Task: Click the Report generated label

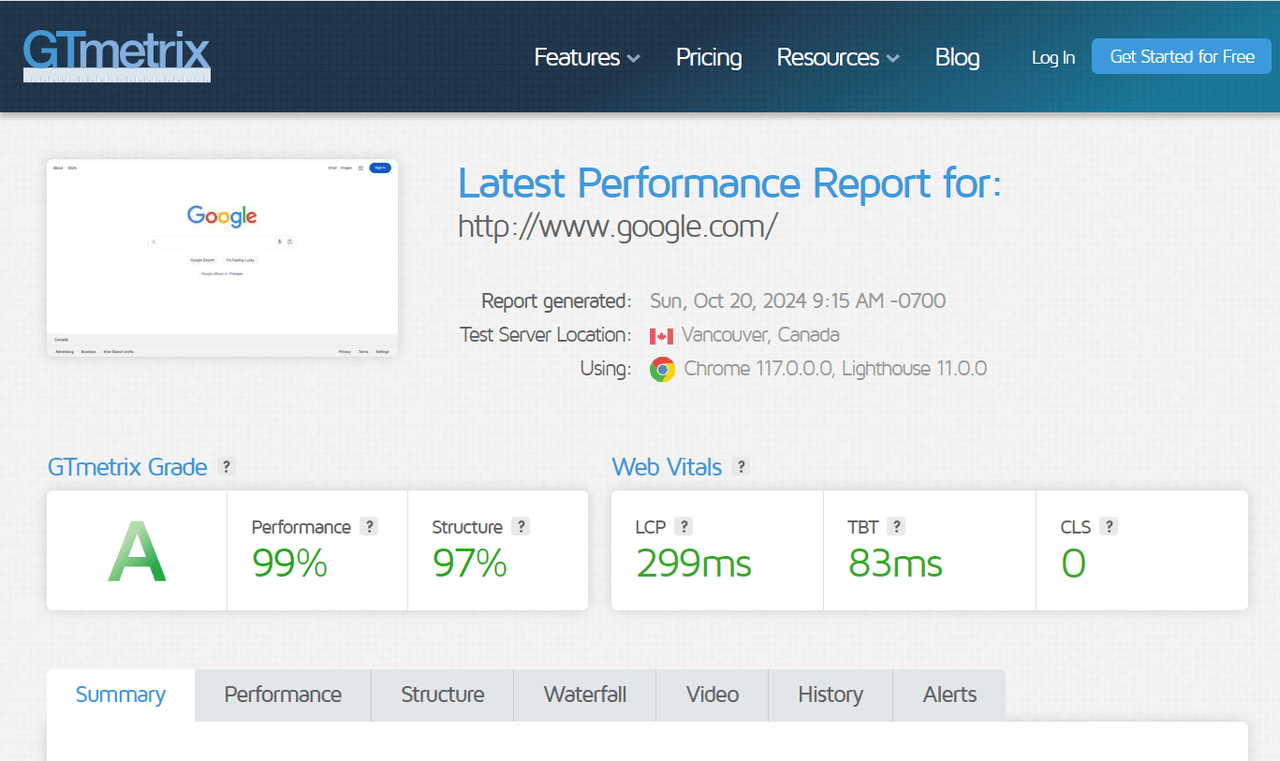Action: (556, 301)
